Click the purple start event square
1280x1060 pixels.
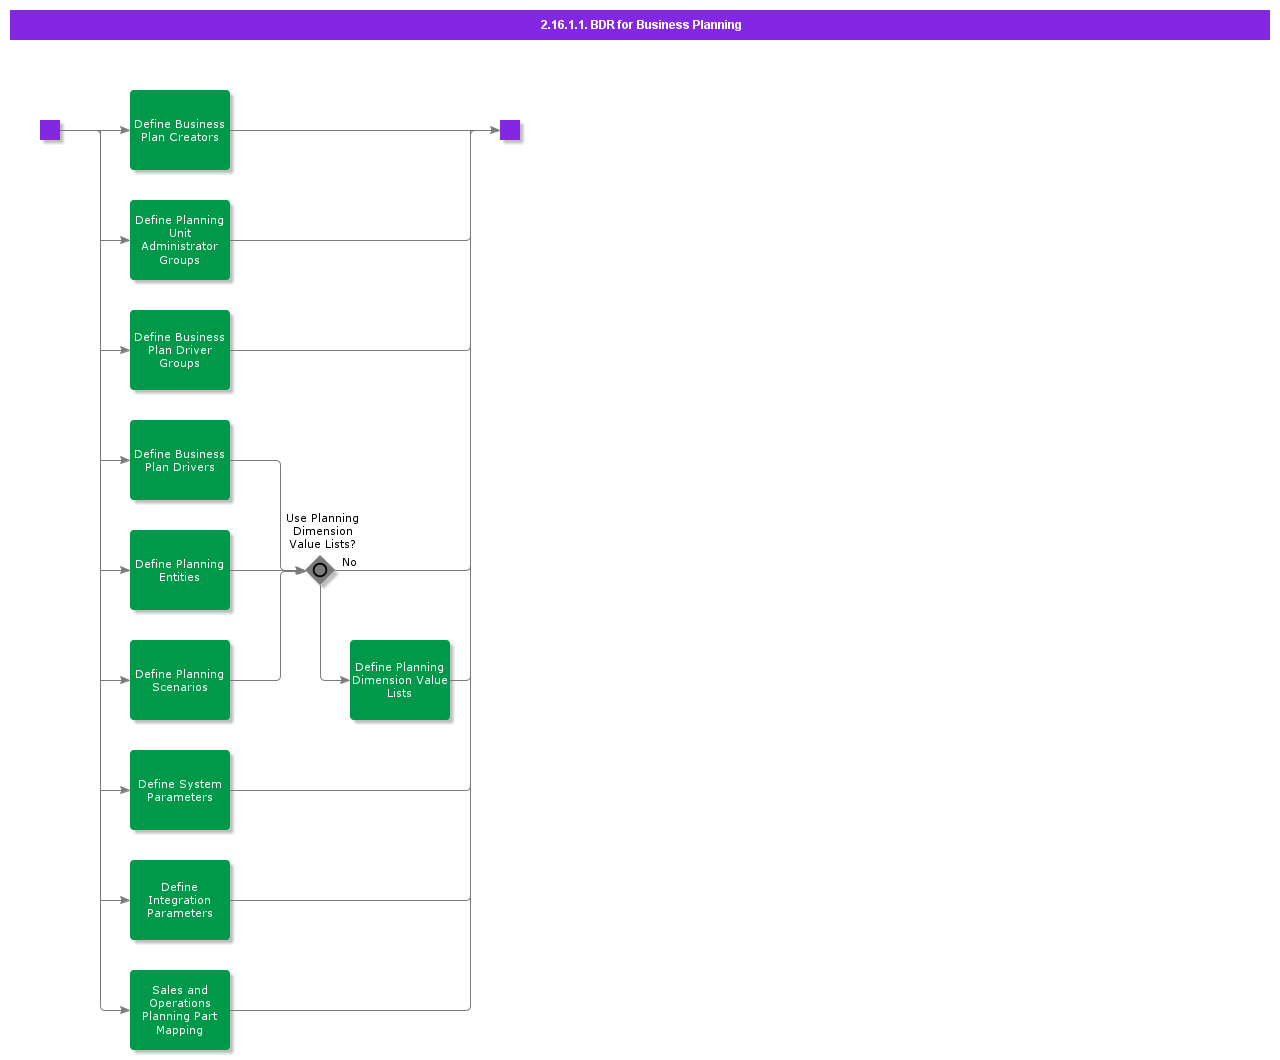pos(50,130)
